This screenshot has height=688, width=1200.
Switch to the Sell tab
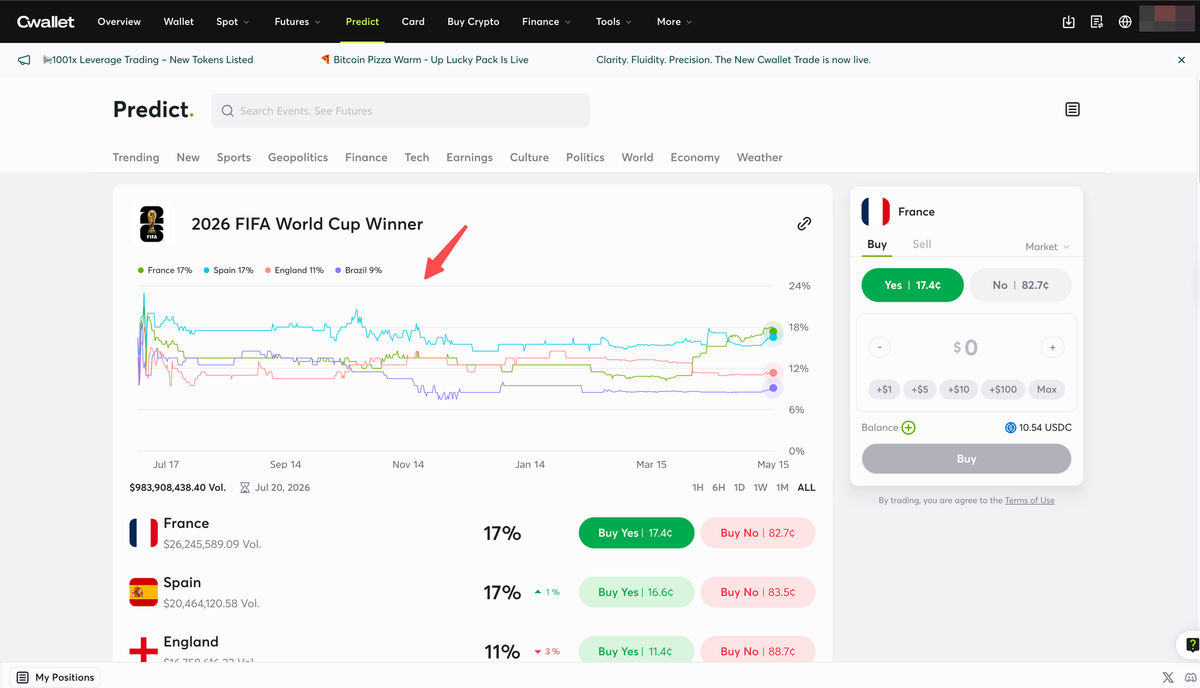(921, 244)
